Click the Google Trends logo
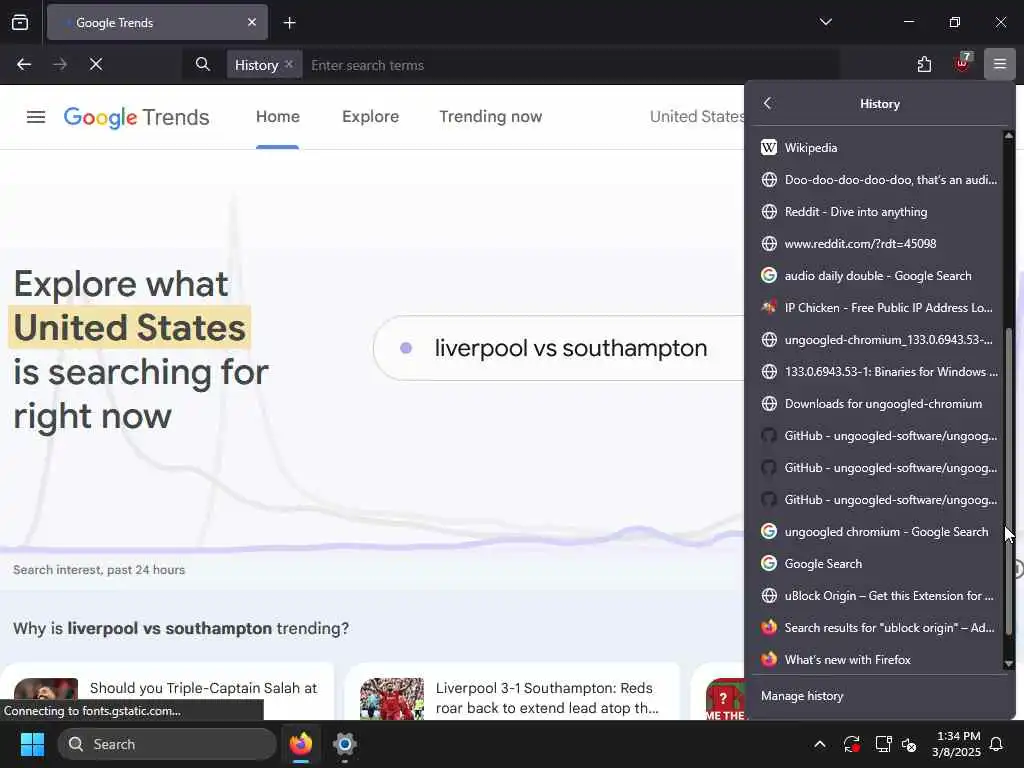 136,117
